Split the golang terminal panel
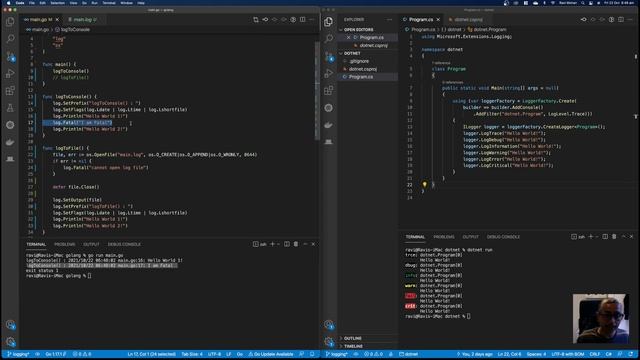This screenshot has width=640, height=360. point(287,244)
